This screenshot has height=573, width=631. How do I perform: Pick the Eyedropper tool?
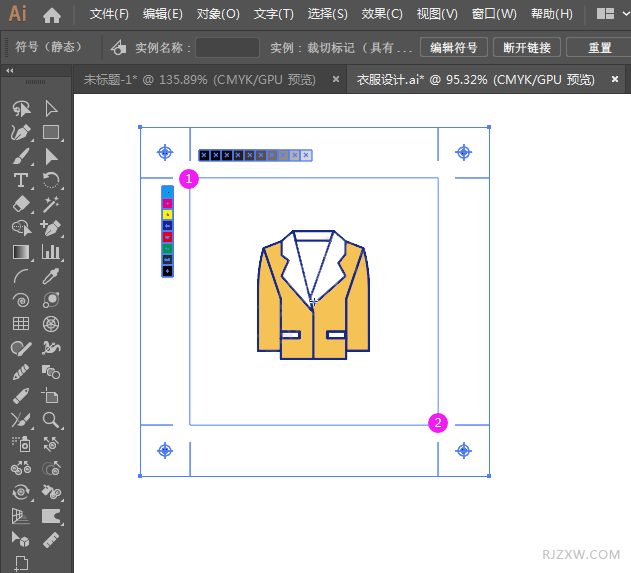click(x=51, y=276)
